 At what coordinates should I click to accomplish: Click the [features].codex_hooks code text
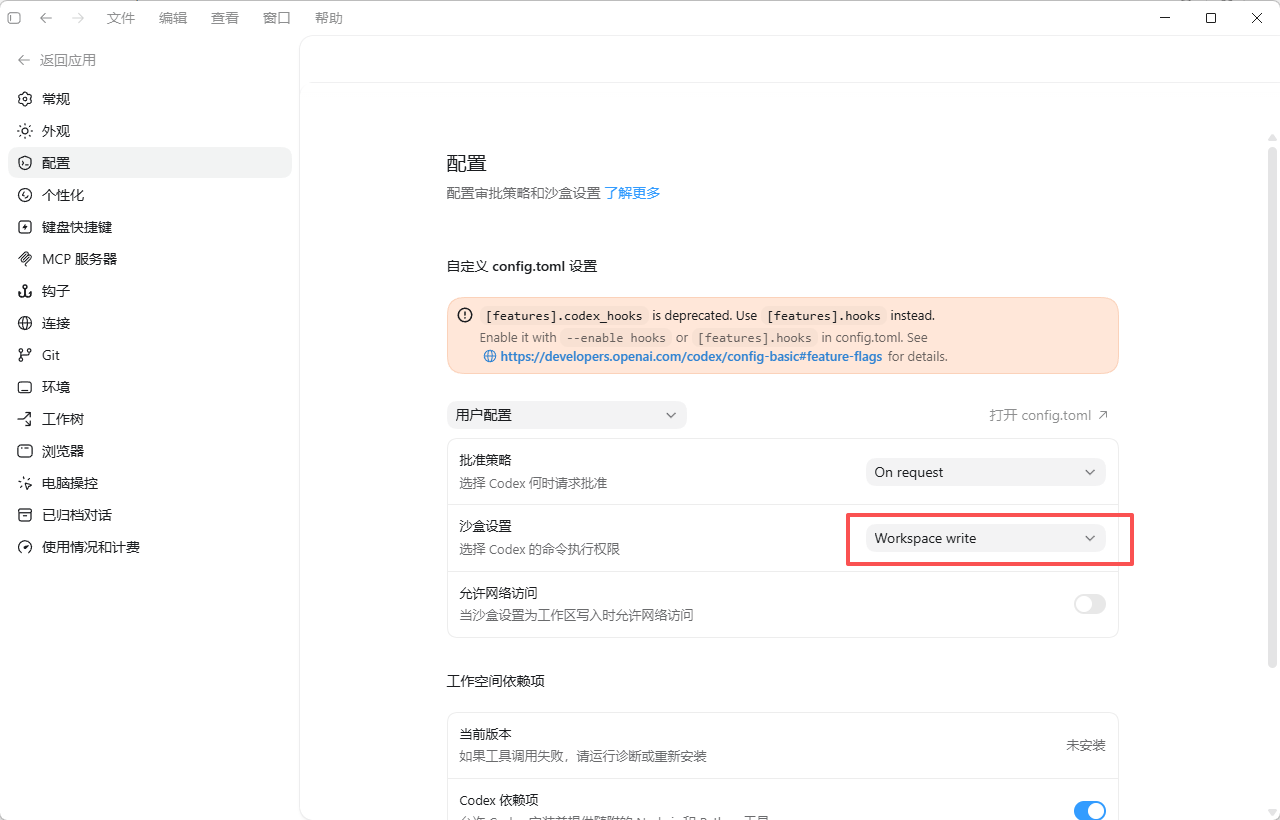(x=563, y=315)
